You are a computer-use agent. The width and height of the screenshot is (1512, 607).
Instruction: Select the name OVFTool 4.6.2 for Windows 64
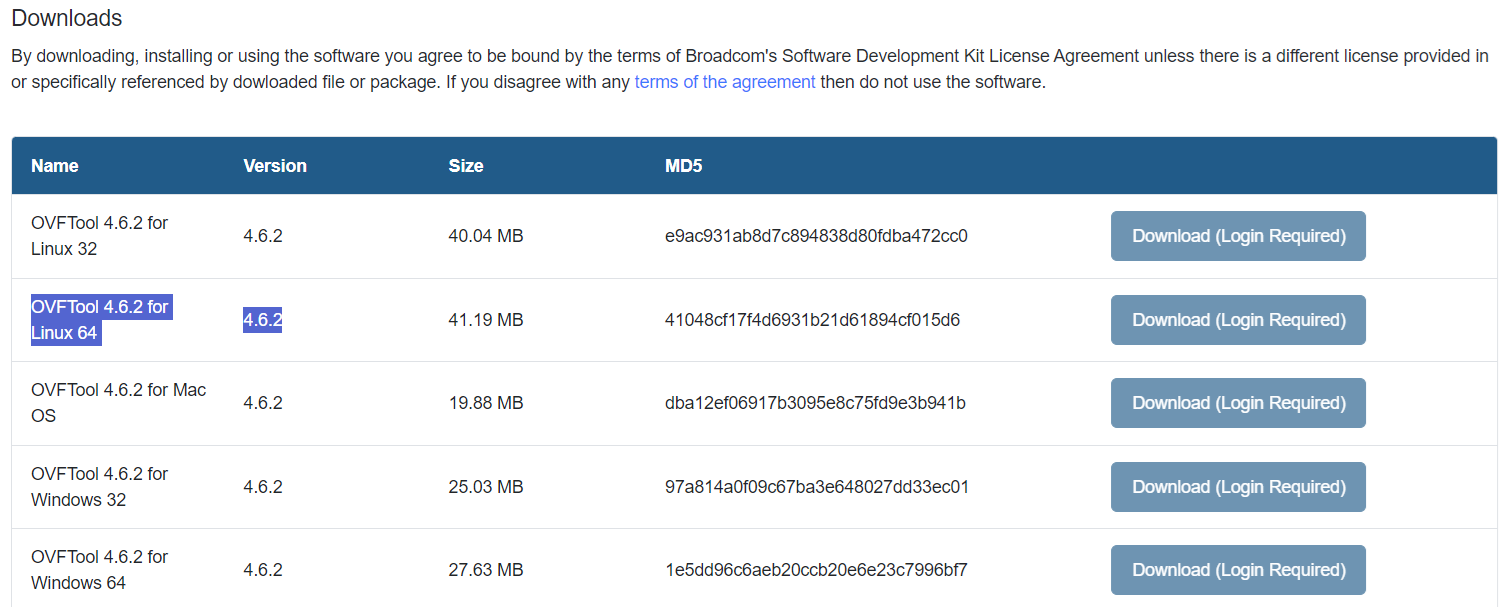(100, 570)
